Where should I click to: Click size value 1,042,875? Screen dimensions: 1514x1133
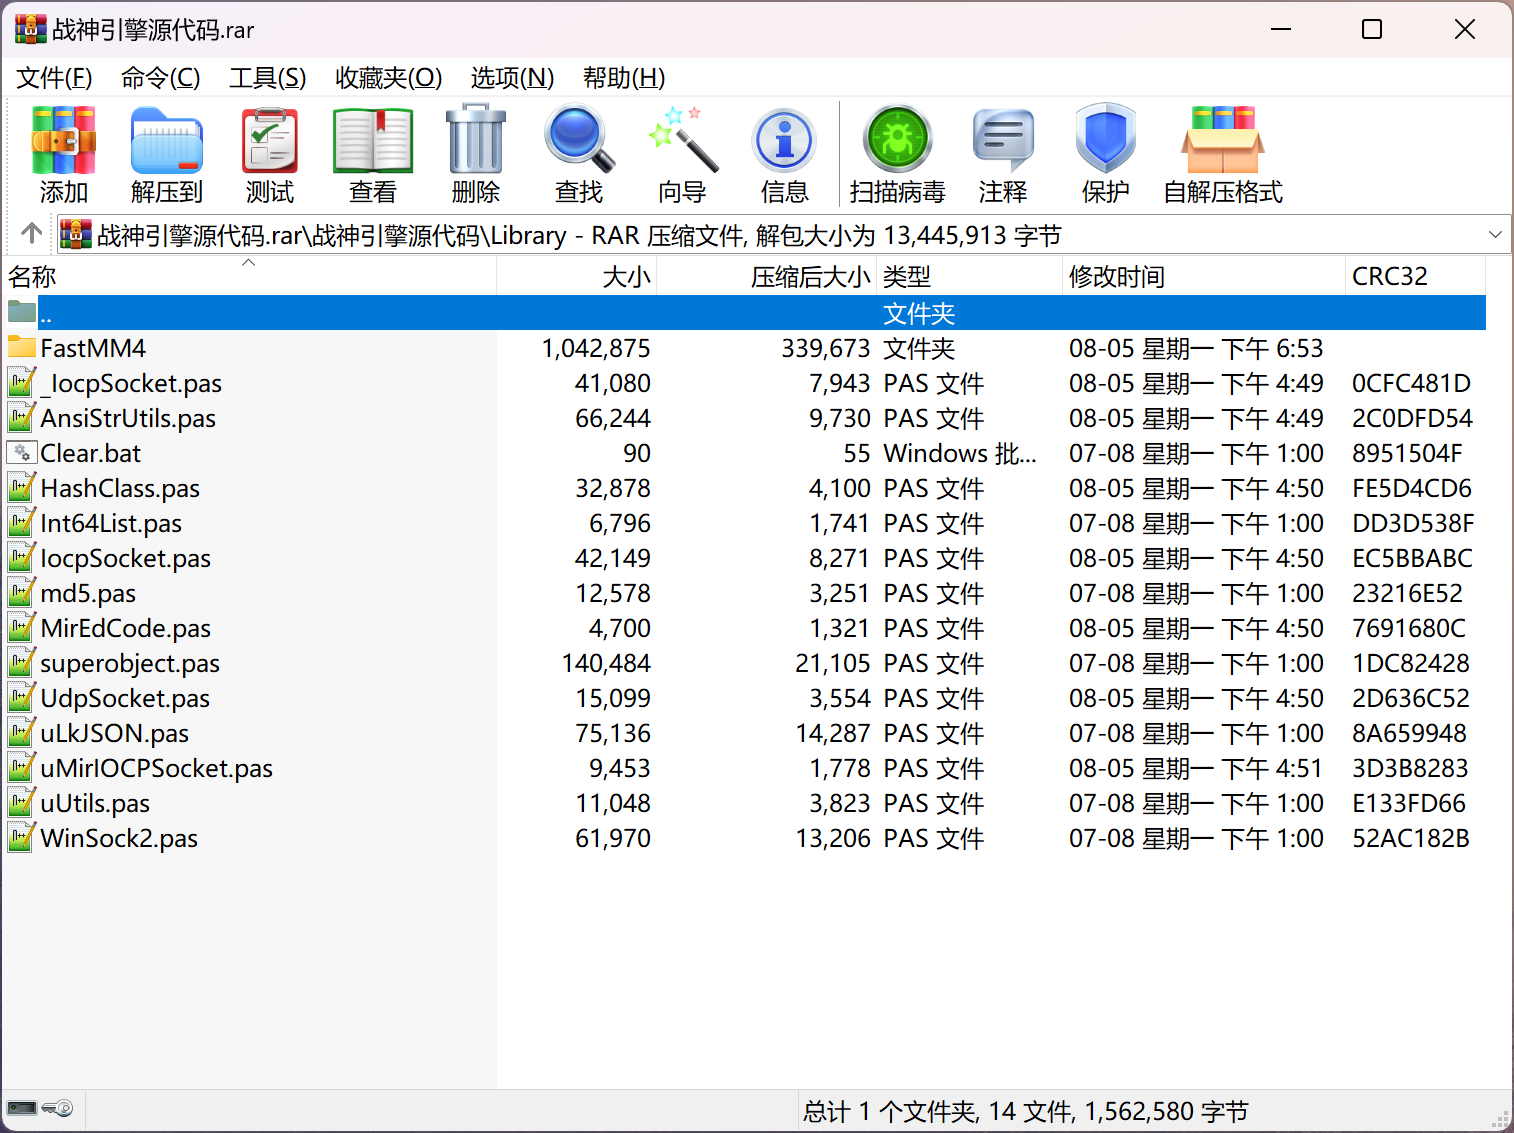596,348
